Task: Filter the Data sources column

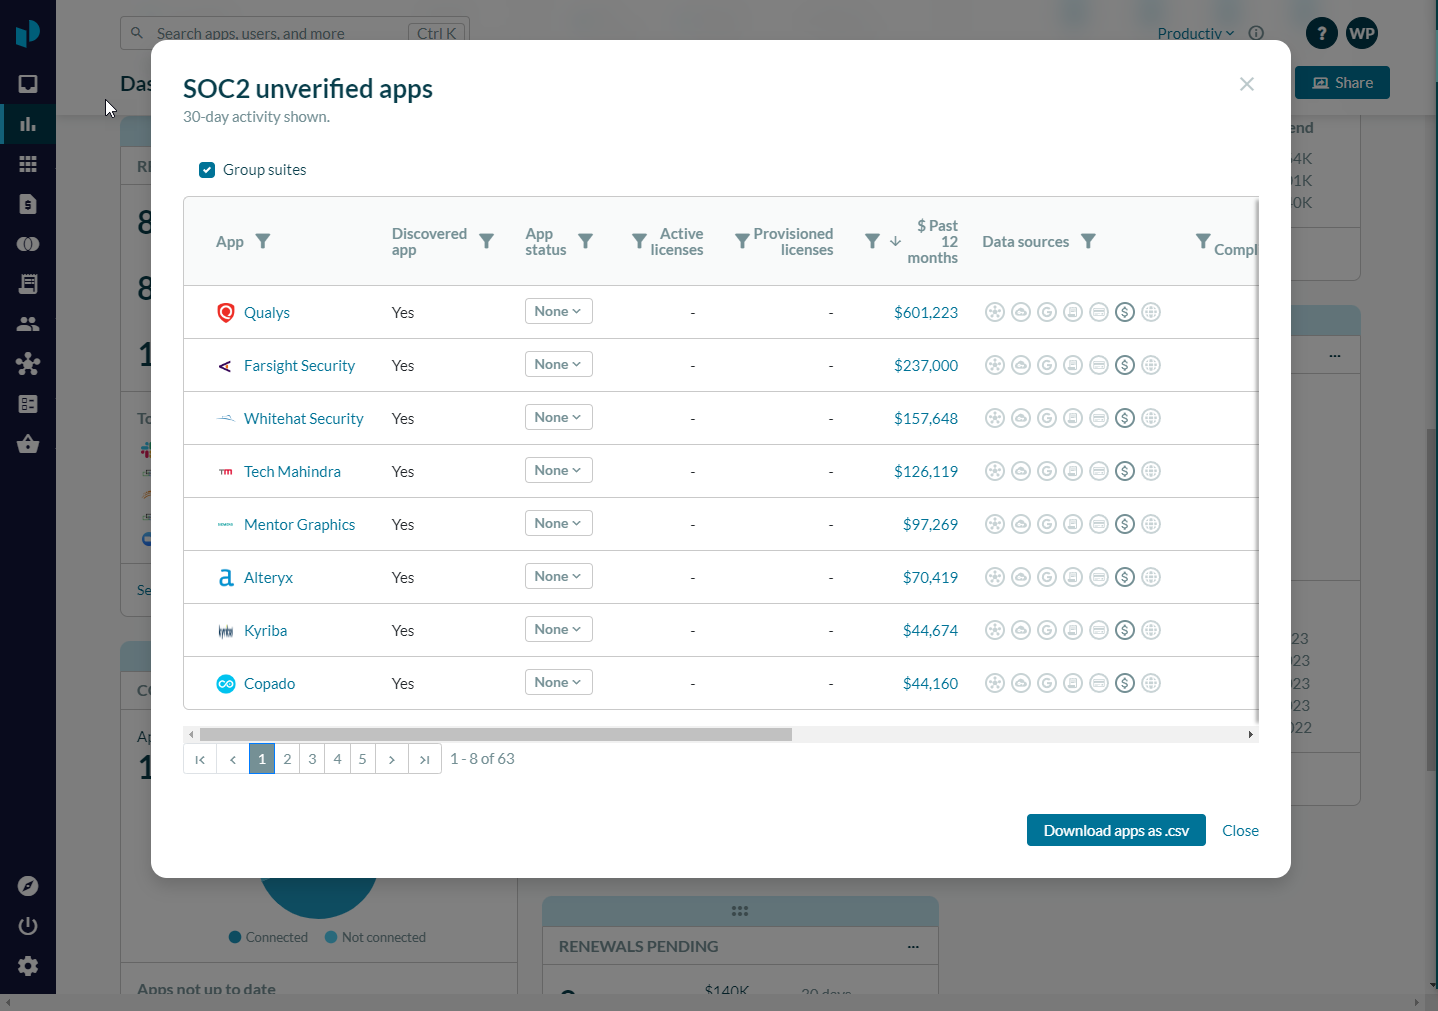Action: click(1088, 241)
